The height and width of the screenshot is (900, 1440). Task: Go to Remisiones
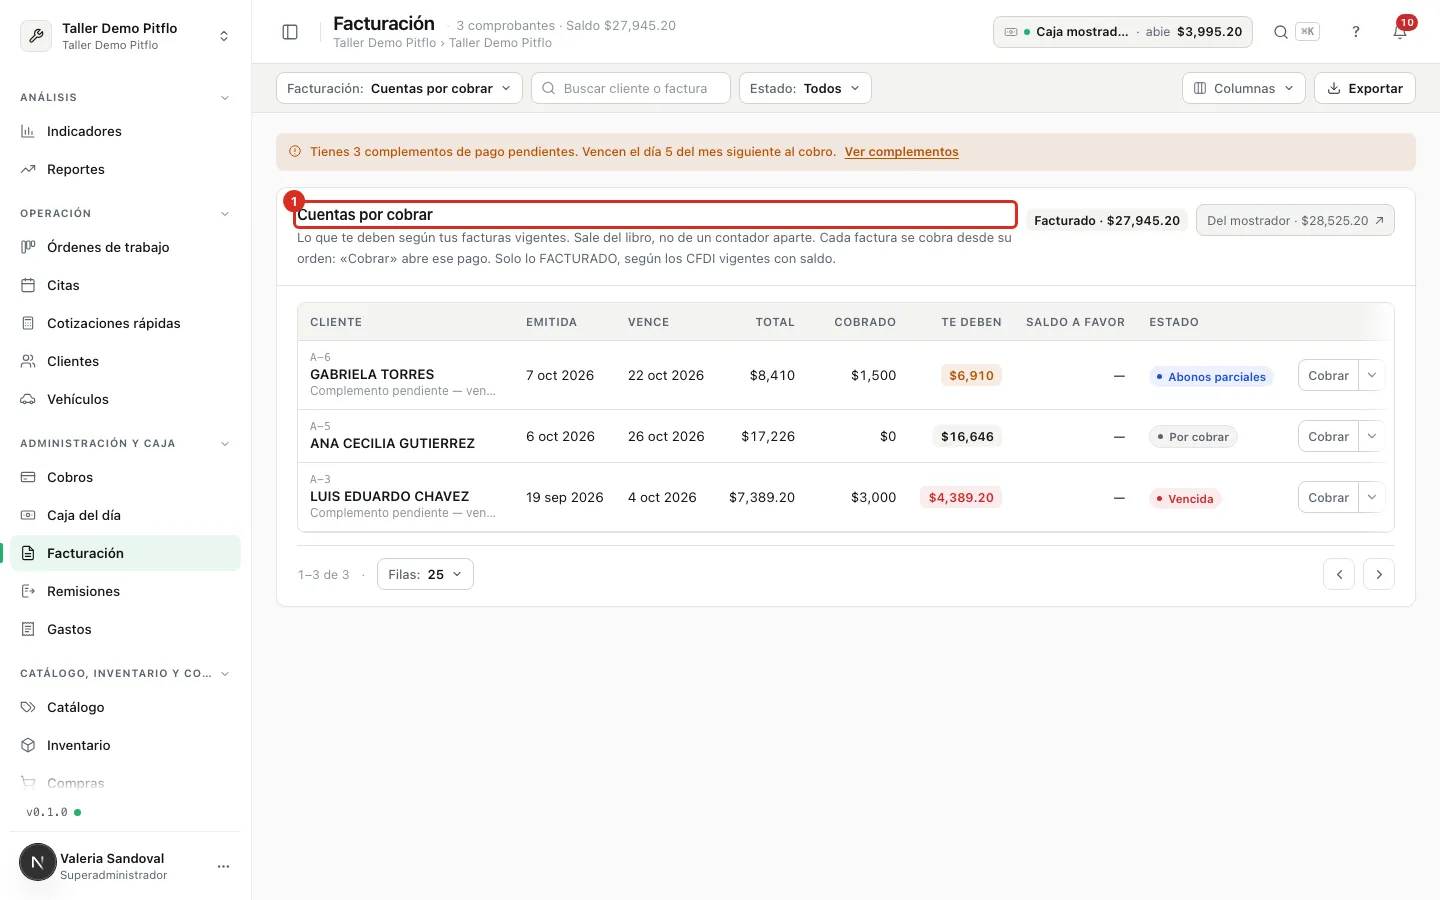point(126,591)
